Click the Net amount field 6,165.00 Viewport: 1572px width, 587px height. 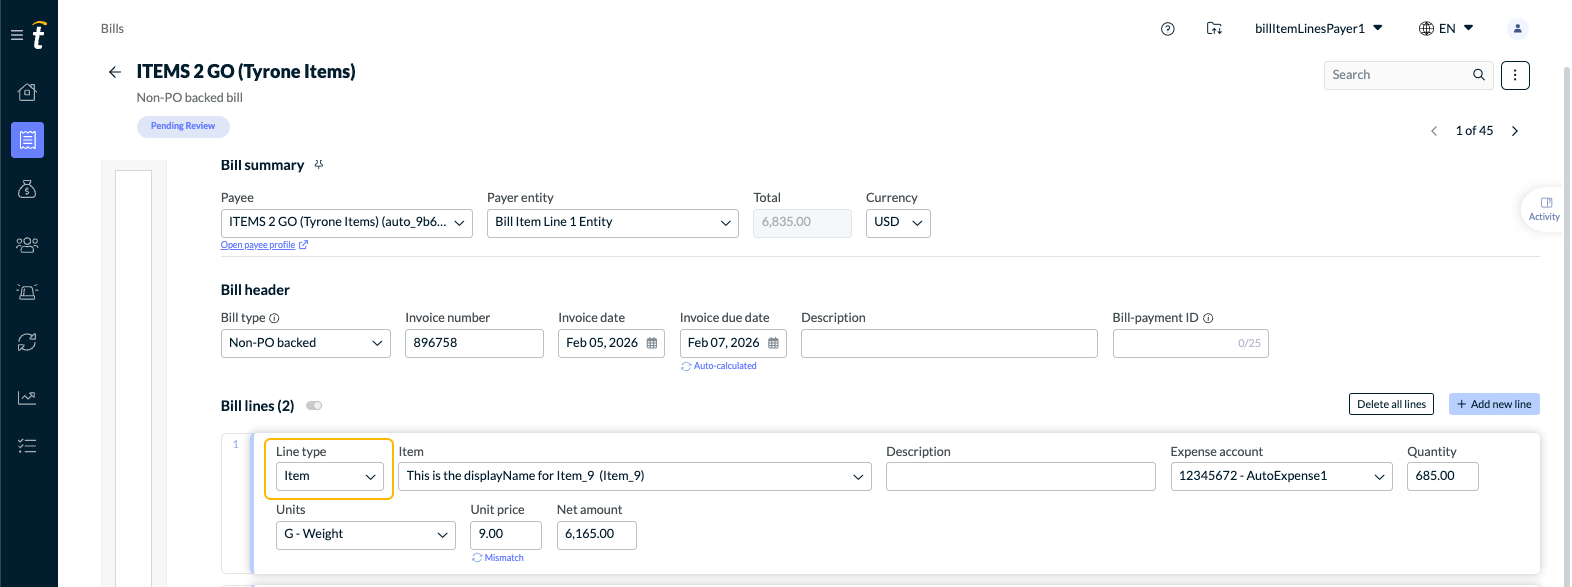[596, 535]
